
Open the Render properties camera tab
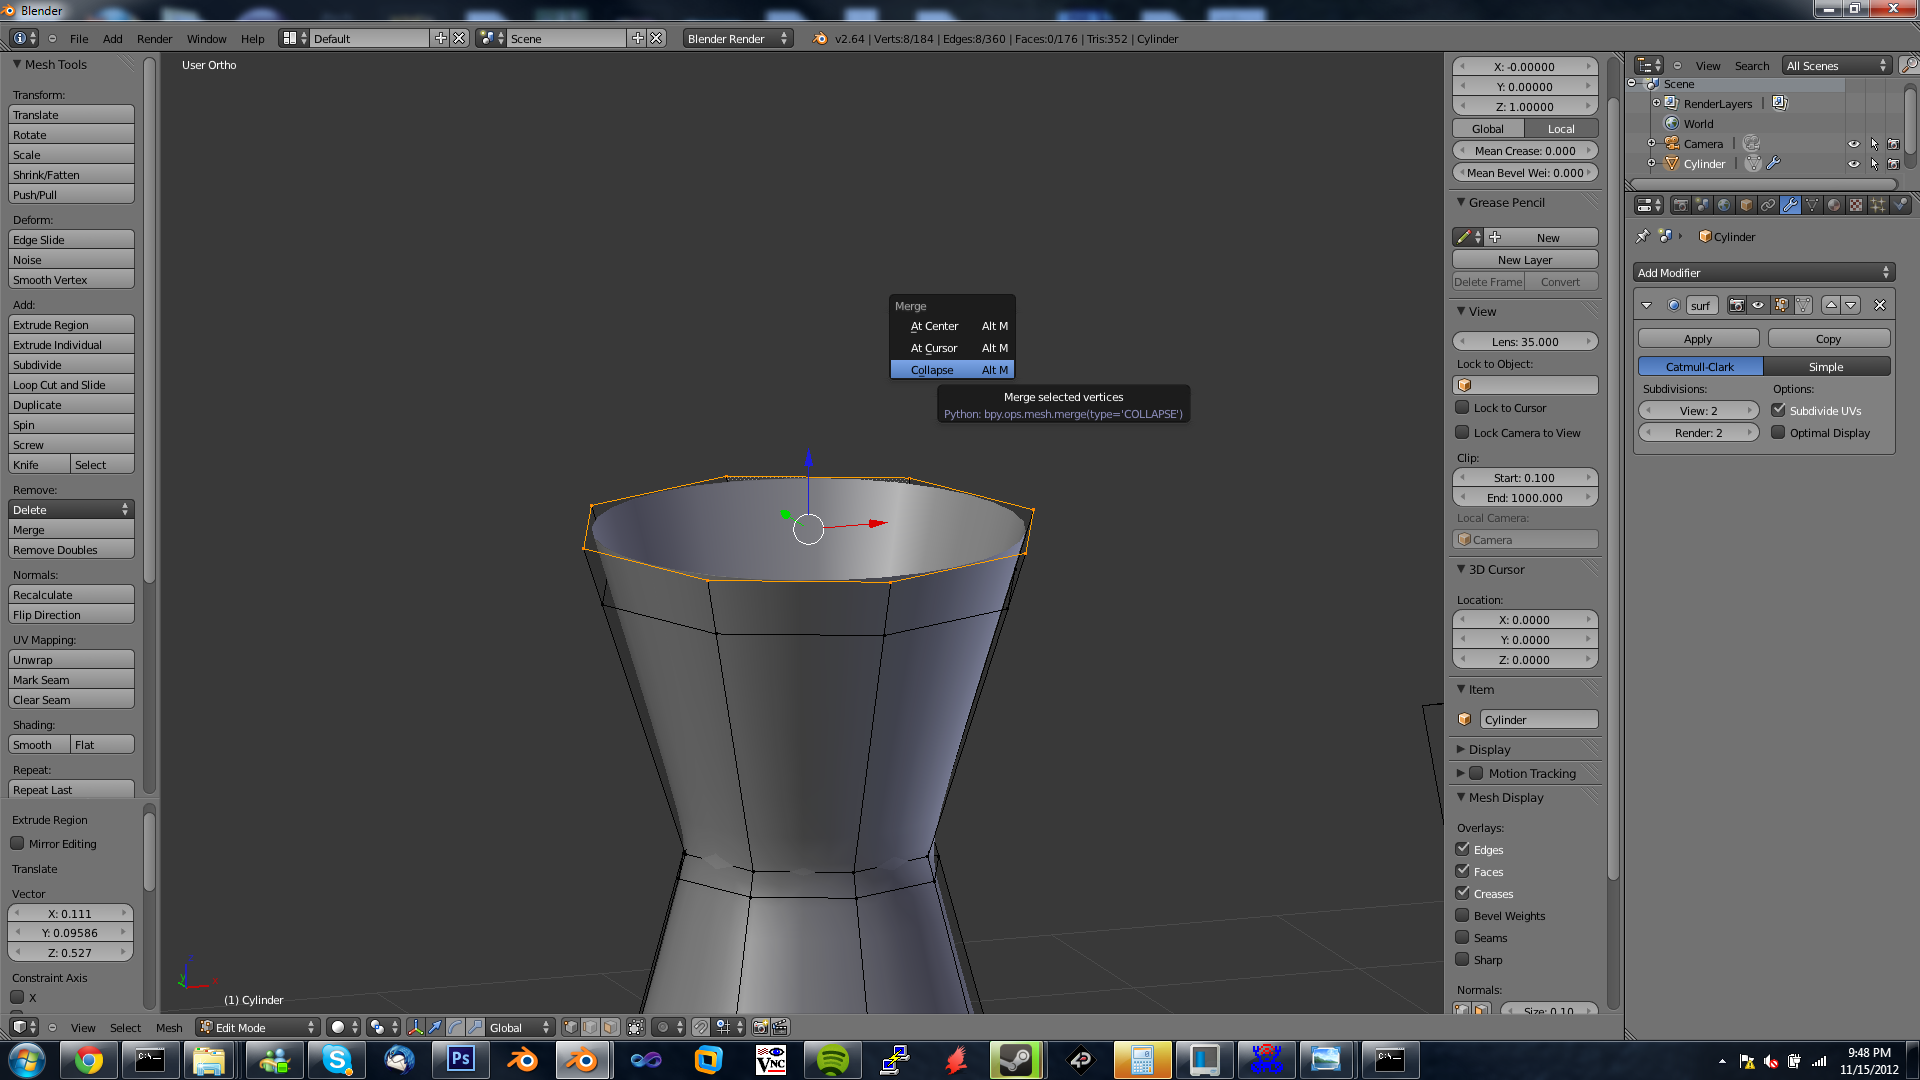pos(1680,205)
